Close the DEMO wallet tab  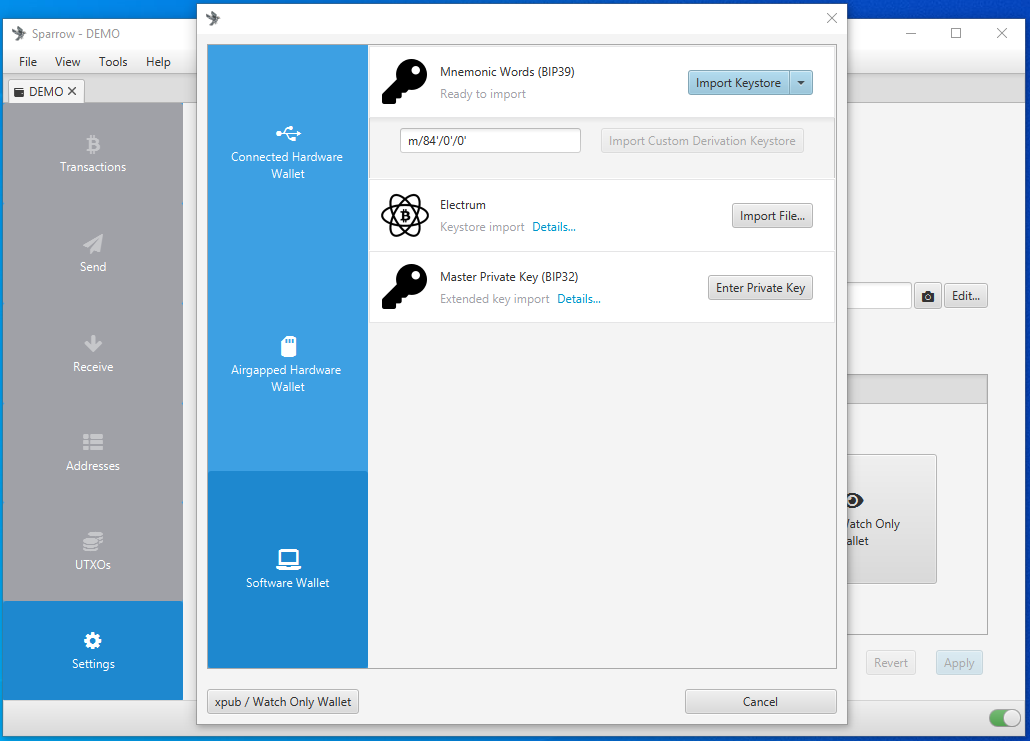coord(72,91)
